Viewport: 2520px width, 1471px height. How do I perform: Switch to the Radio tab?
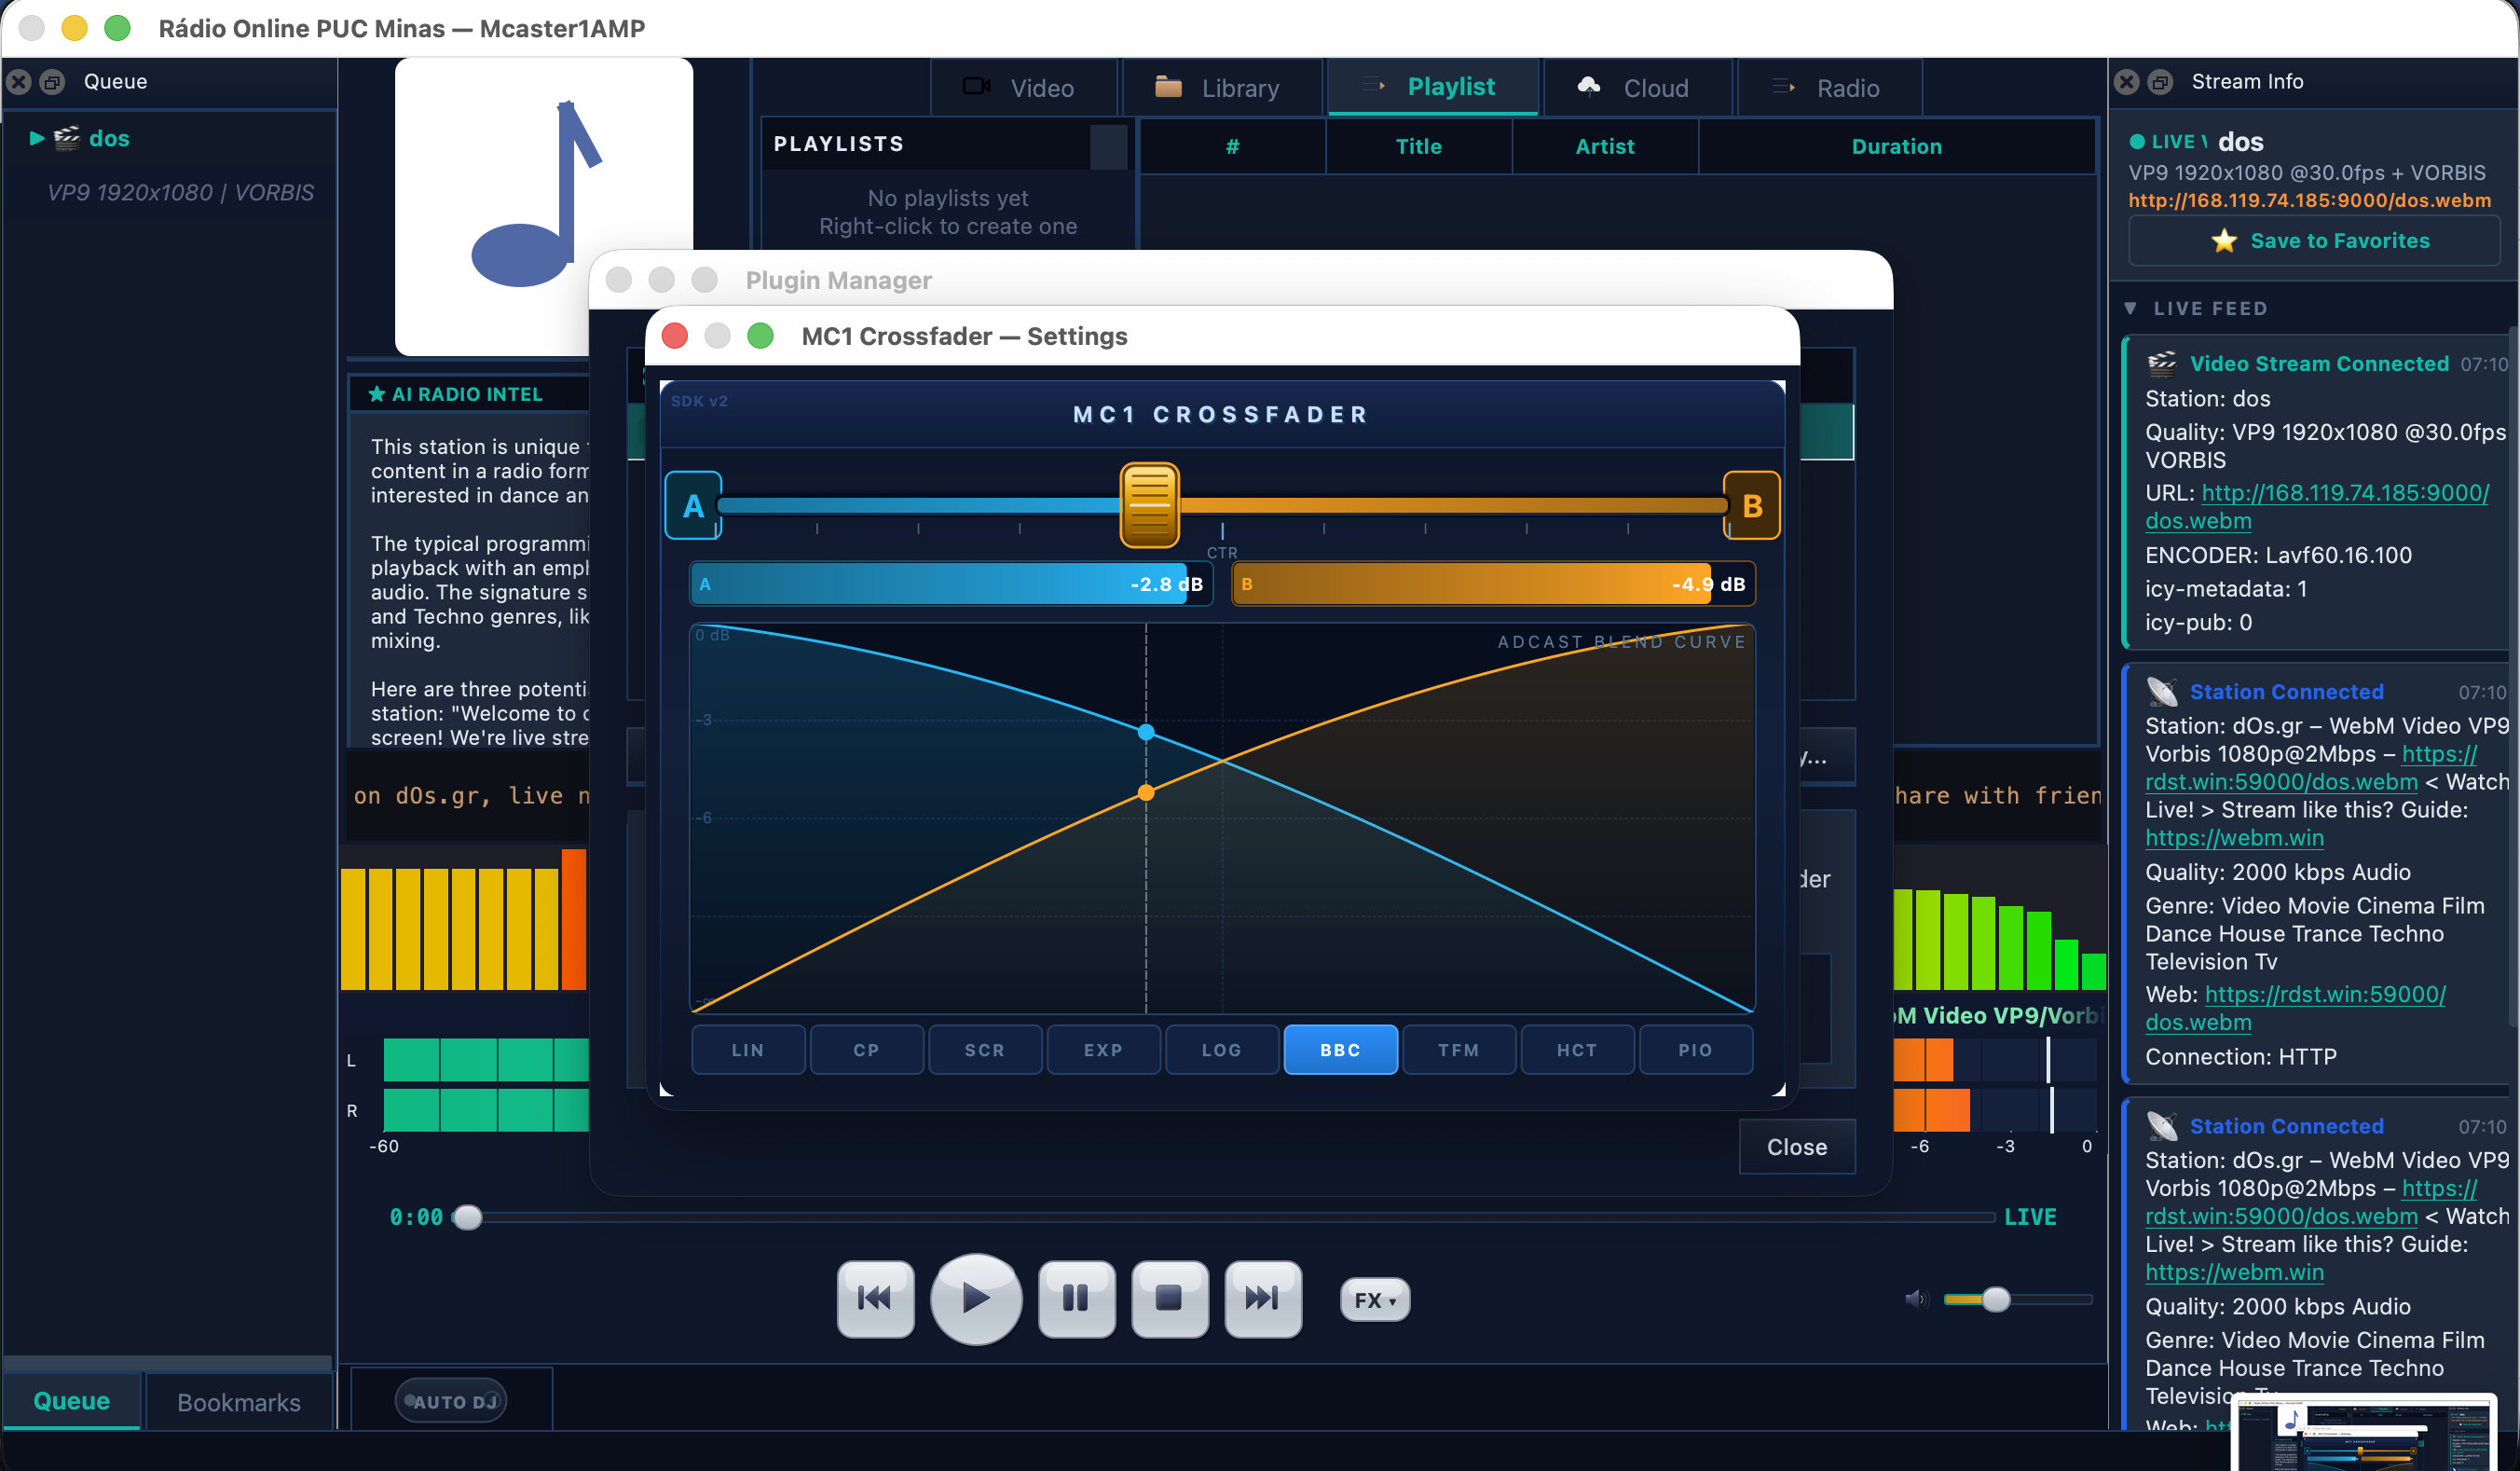coord(1846,87)
